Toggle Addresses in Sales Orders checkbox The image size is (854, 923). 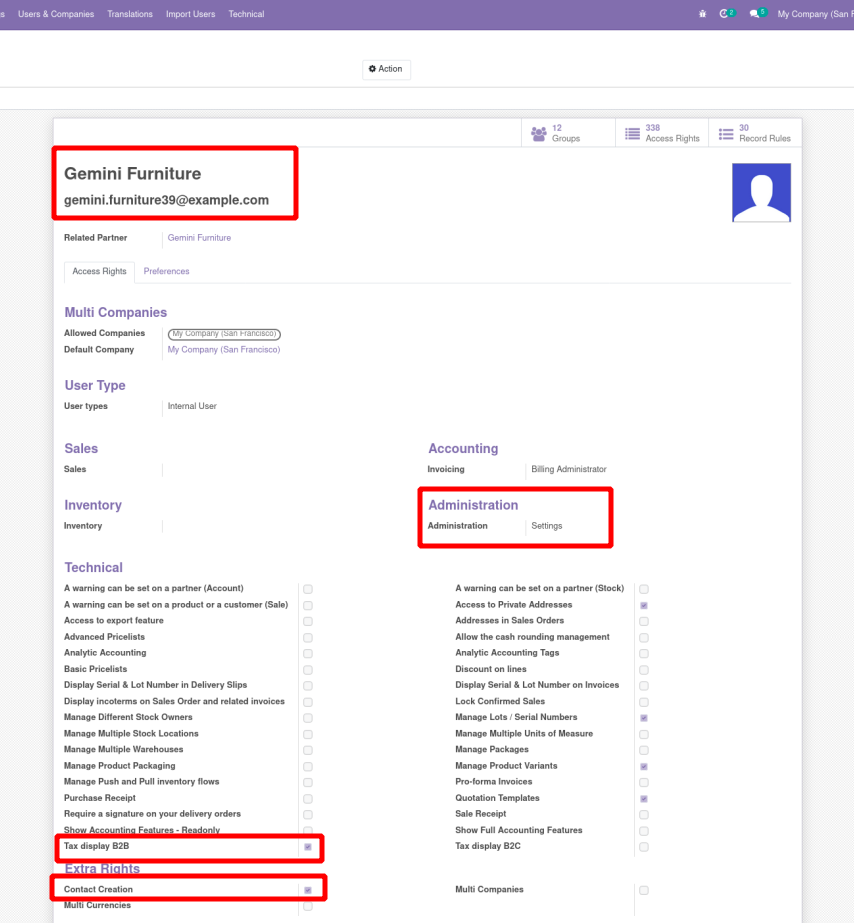[644, 621]
